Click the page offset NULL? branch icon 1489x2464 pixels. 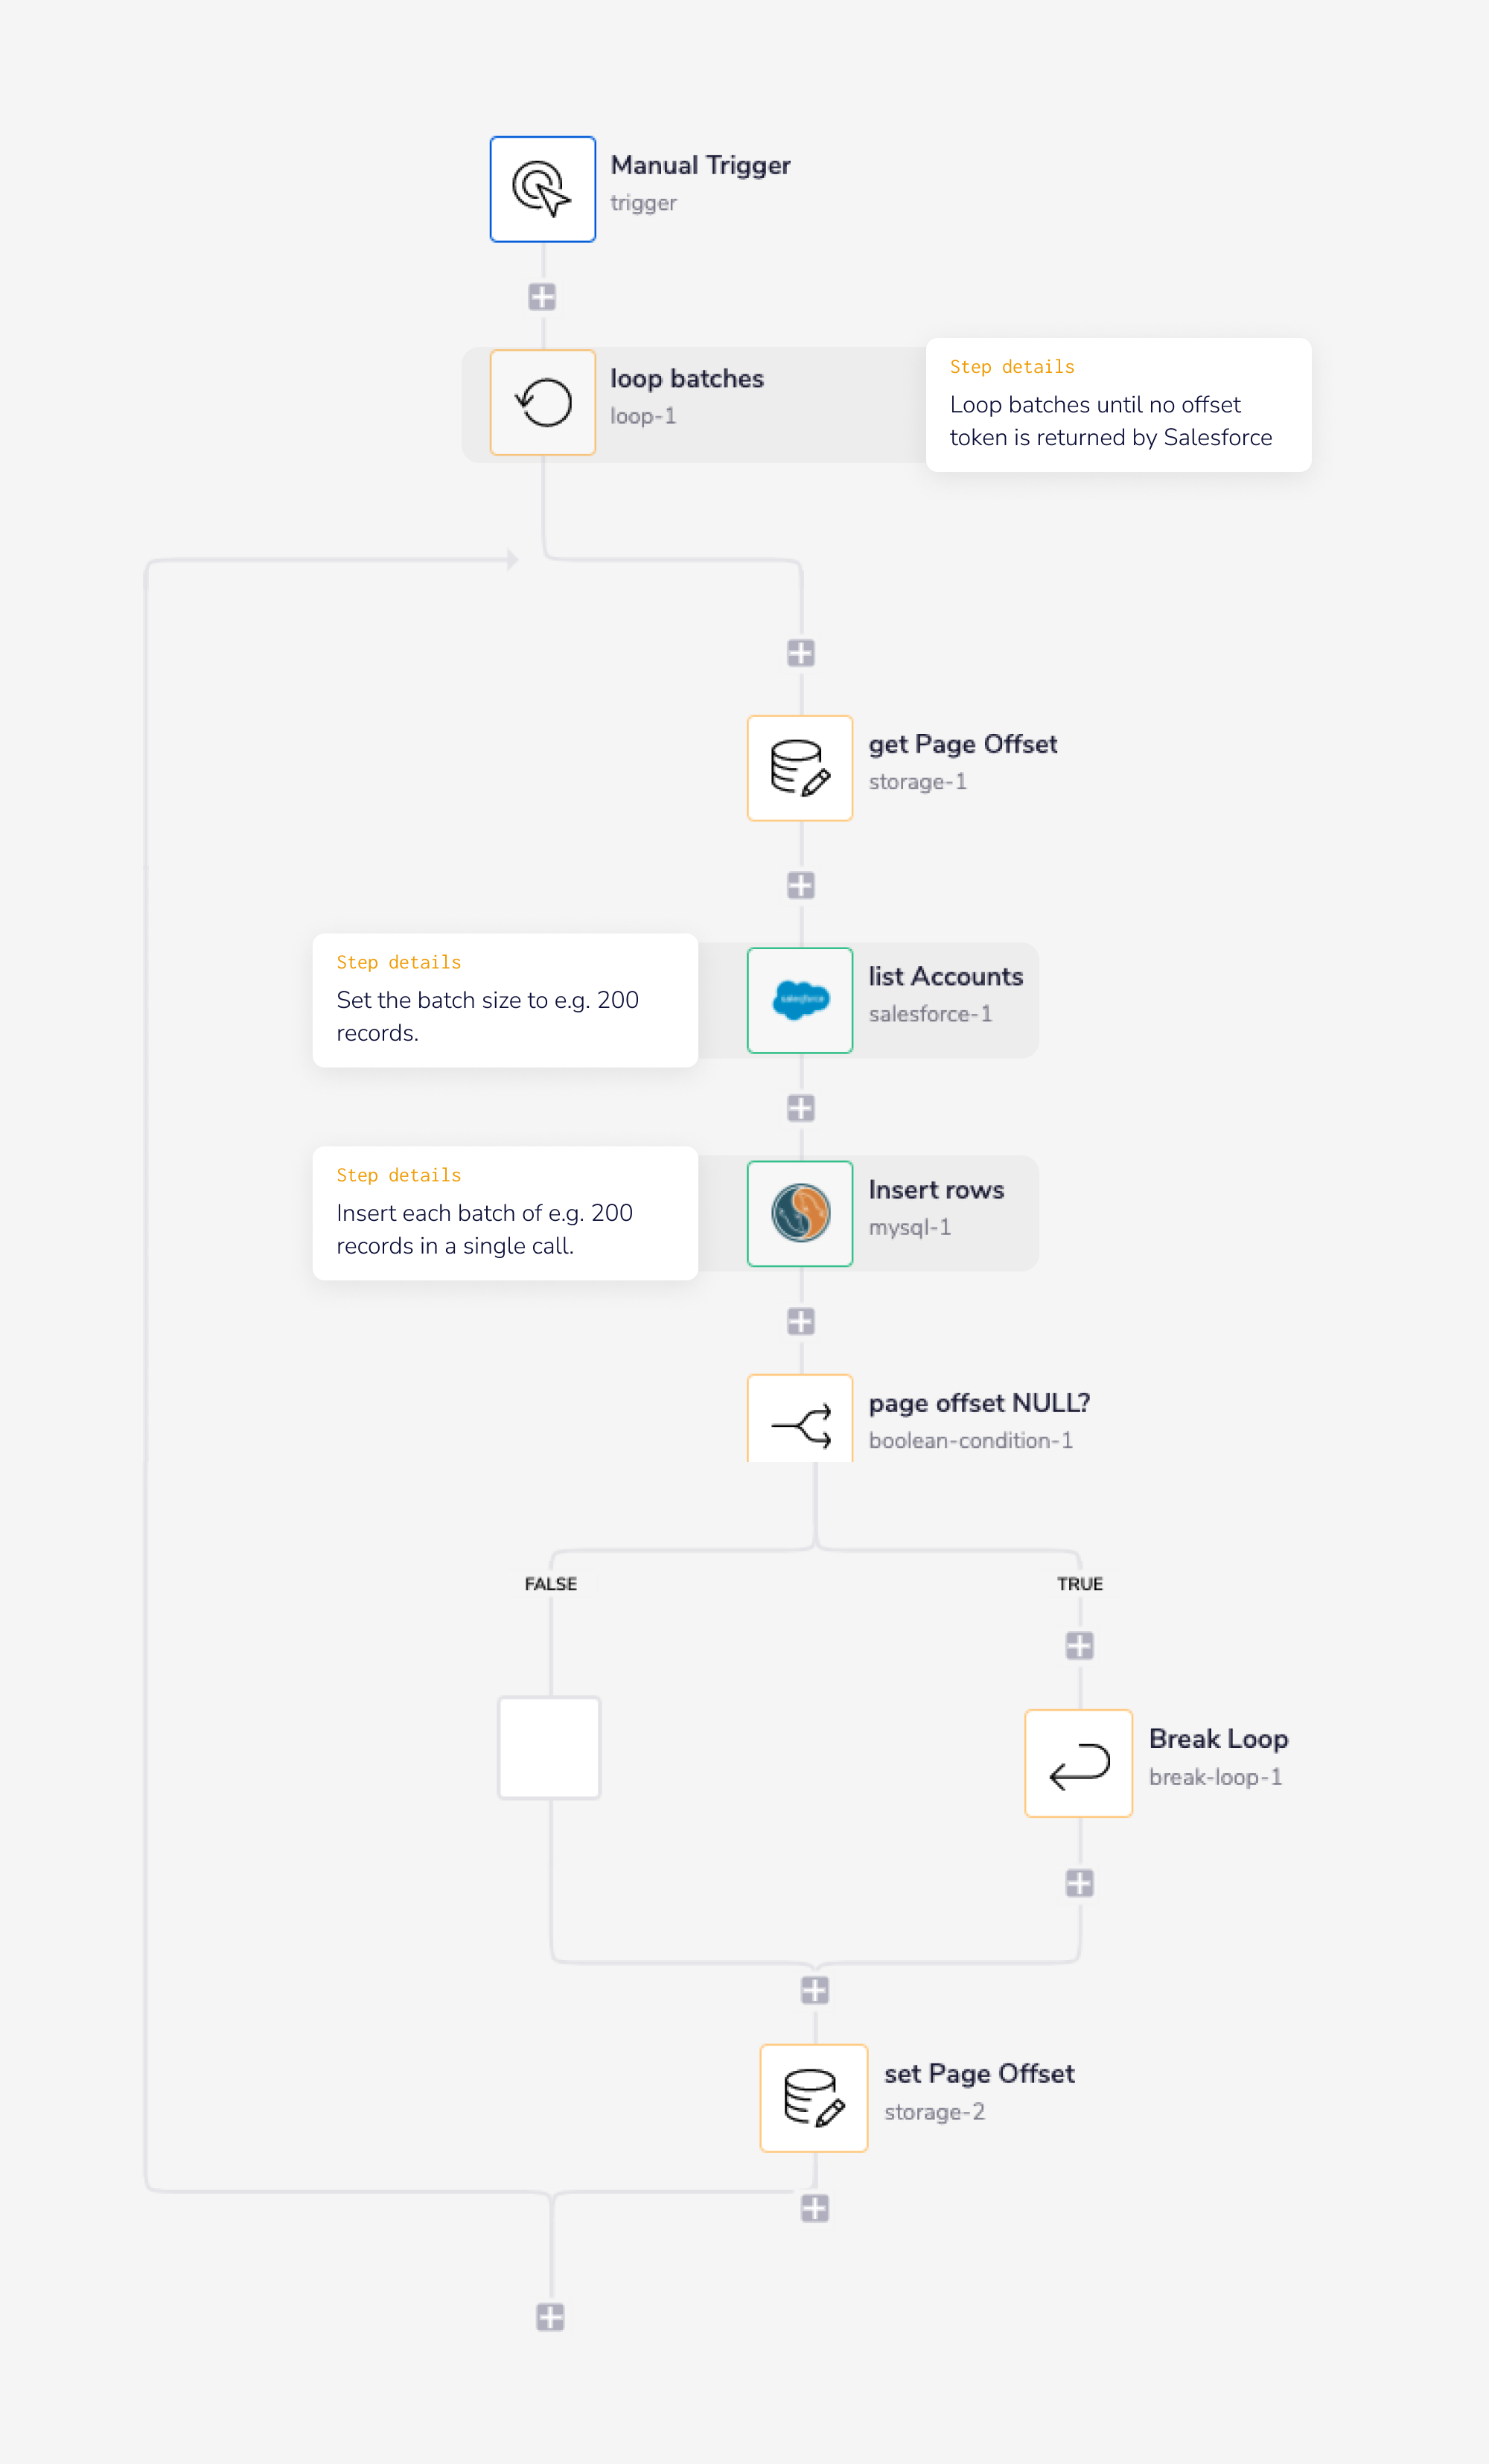click(799, 1422)
